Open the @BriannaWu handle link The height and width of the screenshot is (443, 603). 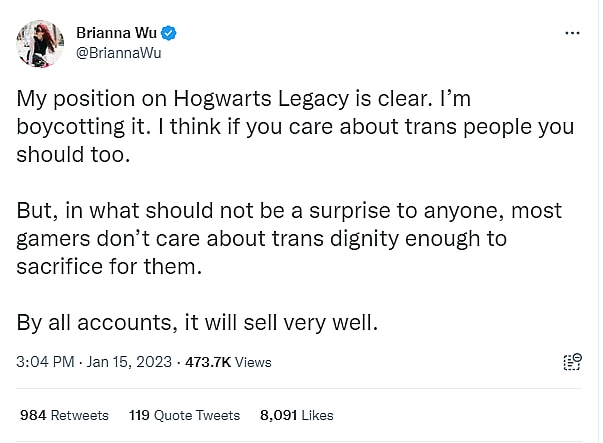[x=119, y=53]
